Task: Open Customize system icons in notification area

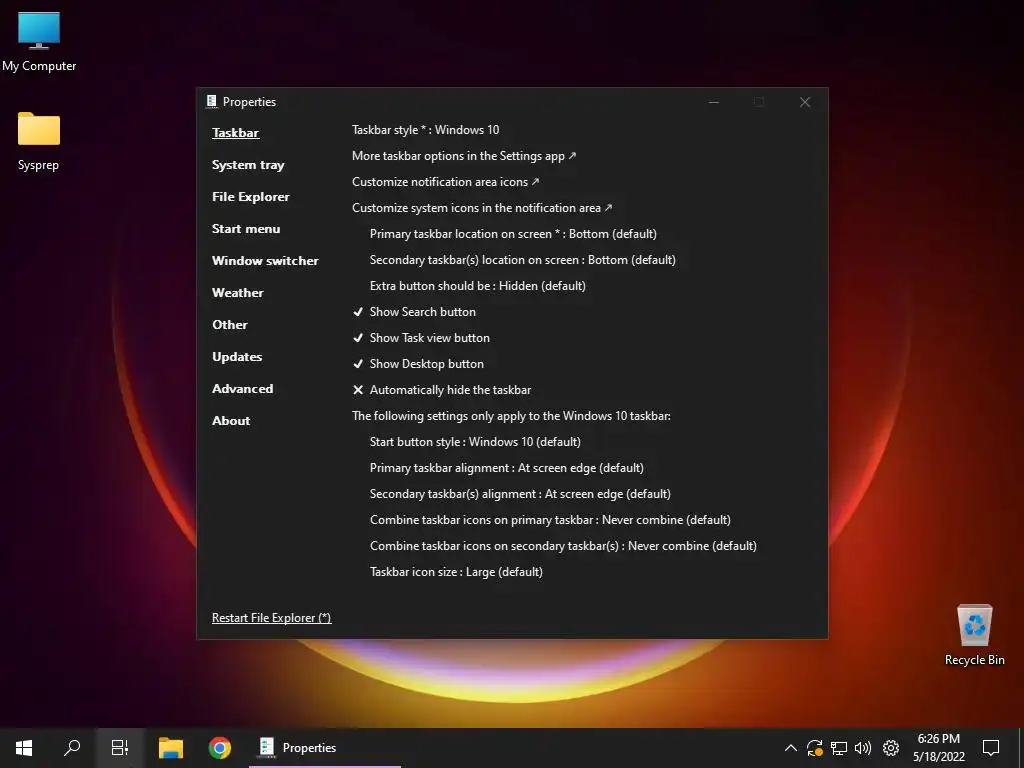Action: click(482, 208)
